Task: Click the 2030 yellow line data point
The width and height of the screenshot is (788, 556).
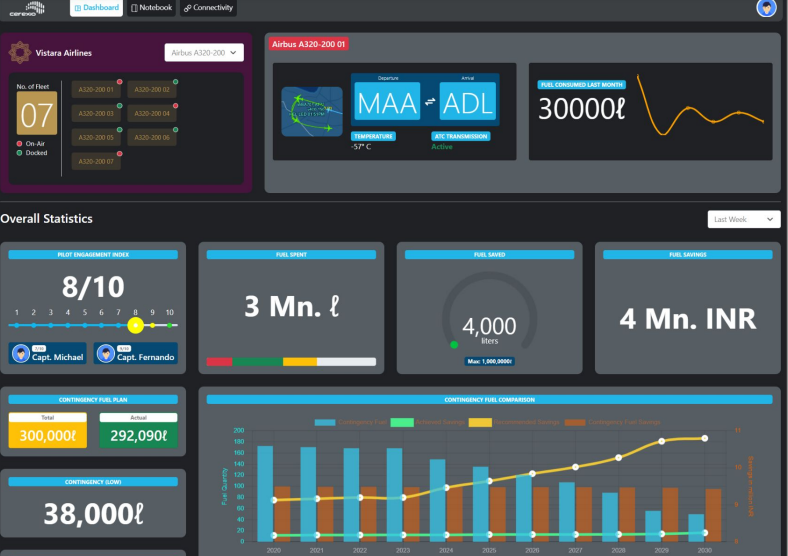Action: click(705, 438)
